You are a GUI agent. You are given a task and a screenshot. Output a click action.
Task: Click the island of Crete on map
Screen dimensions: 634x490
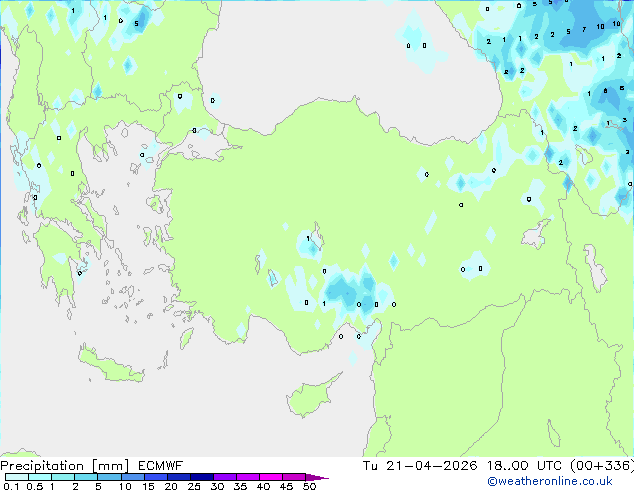click(111, 365)
